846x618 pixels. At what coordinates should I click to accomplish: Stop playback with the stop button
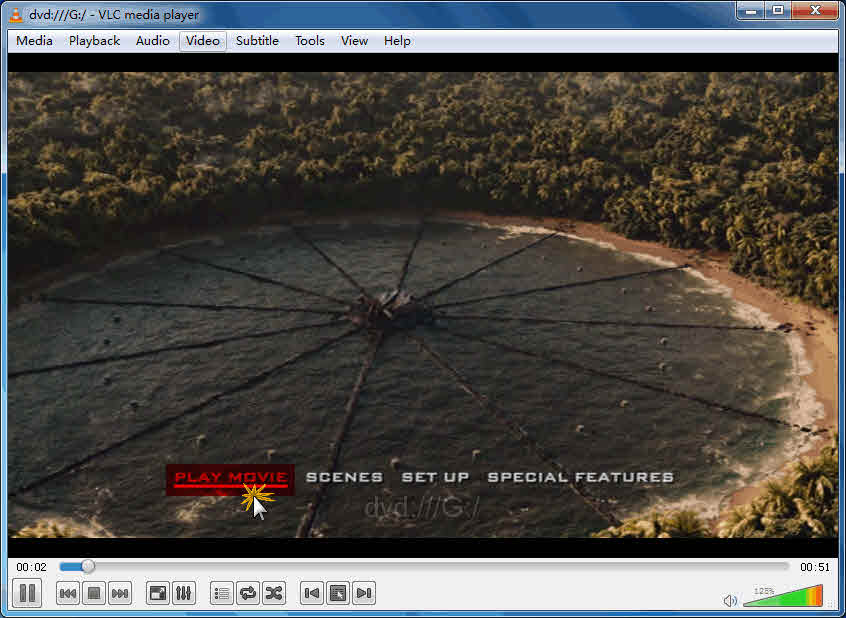coord(94,594)
